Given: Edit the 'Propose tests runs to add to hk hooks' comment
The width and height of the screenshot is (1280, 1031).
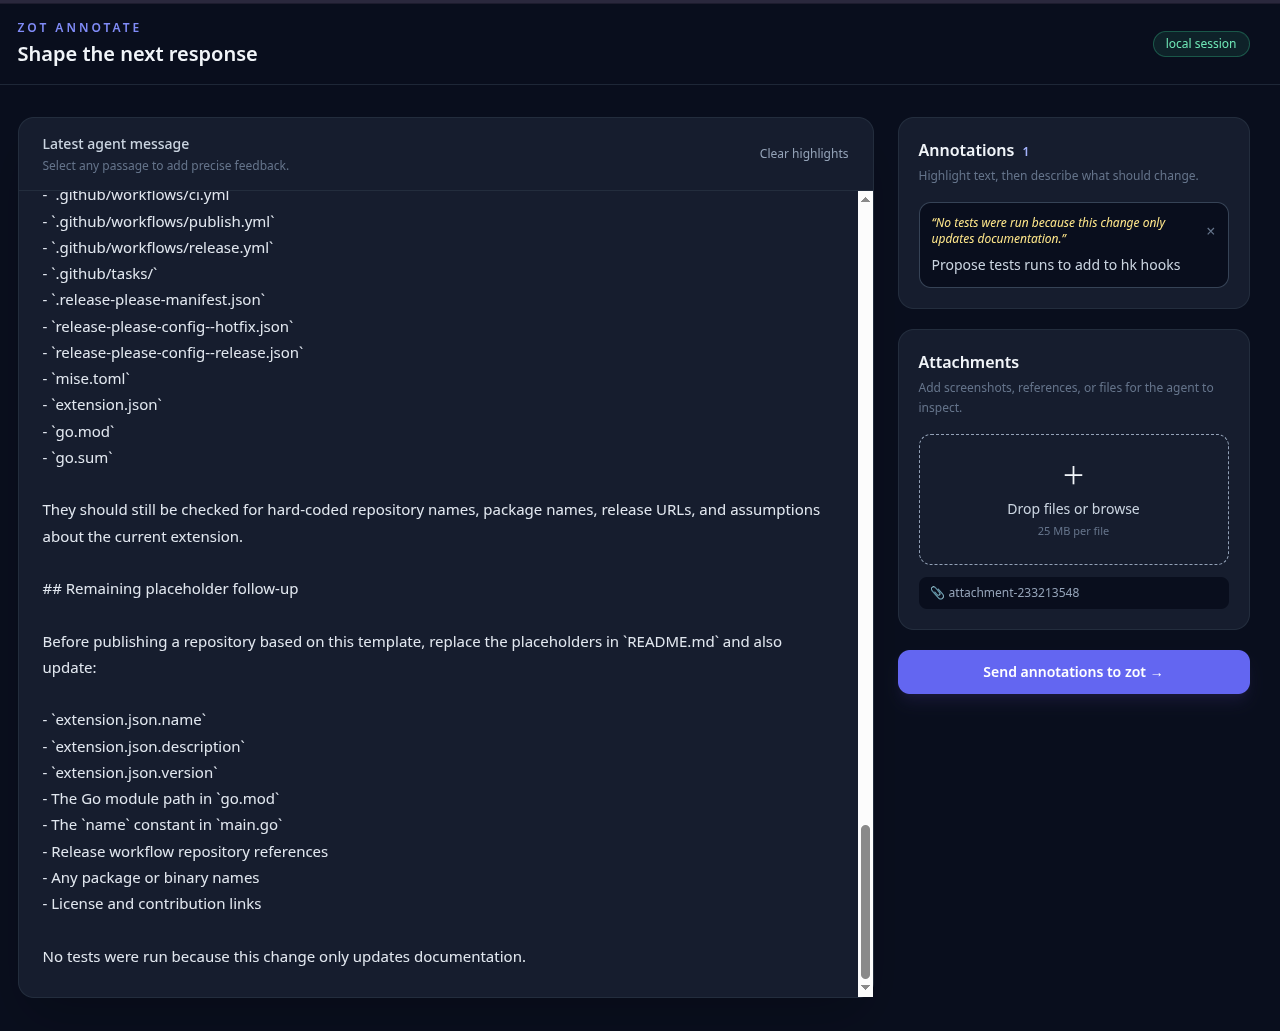Looking at the screenshot, I should [x=1056, y=265].
